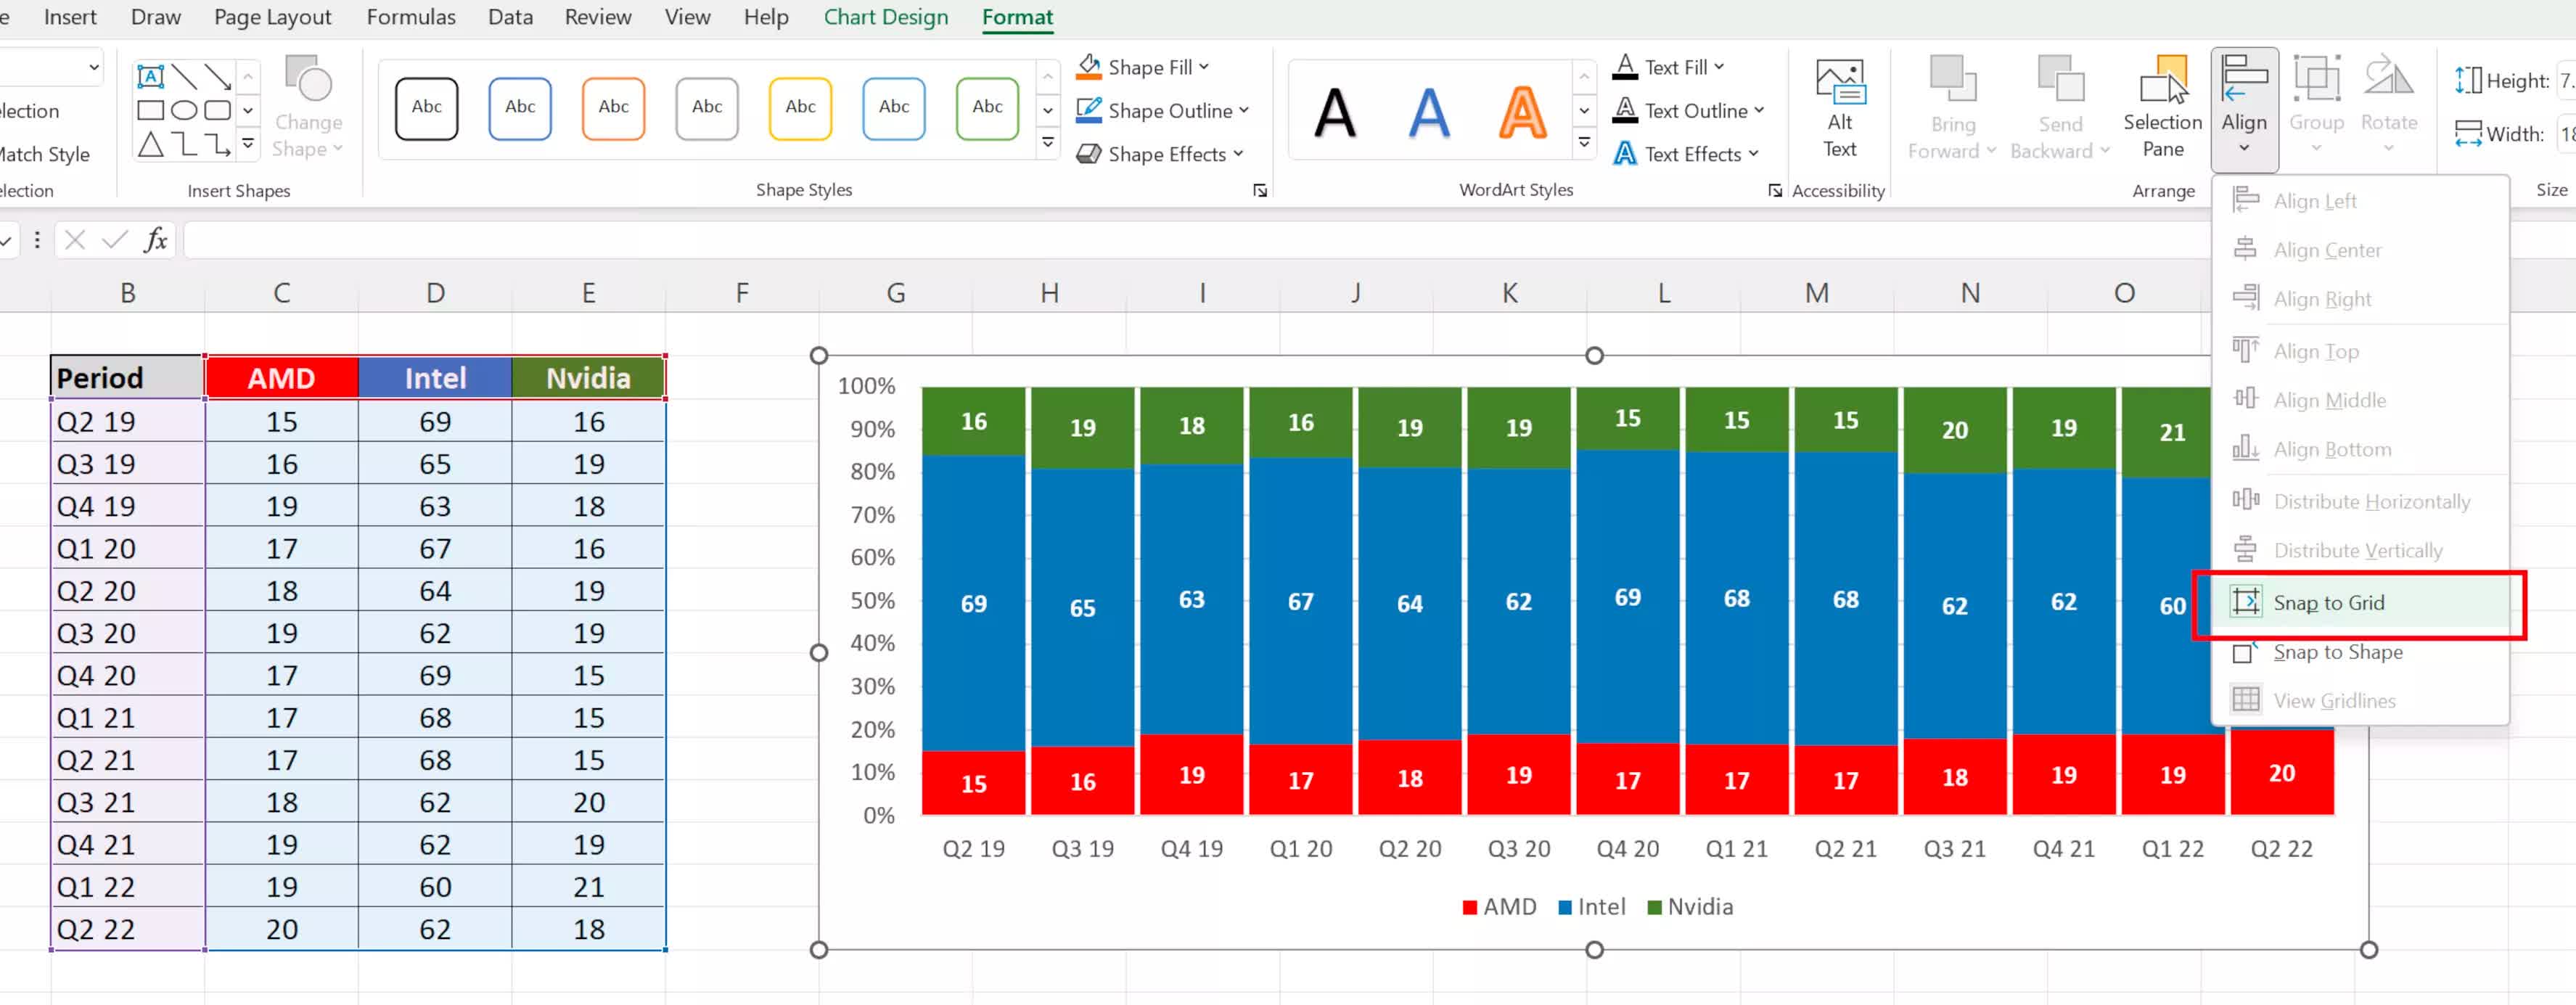
Task: Expand the Shape Outline dropdown
Action: tap(1244, 111)
